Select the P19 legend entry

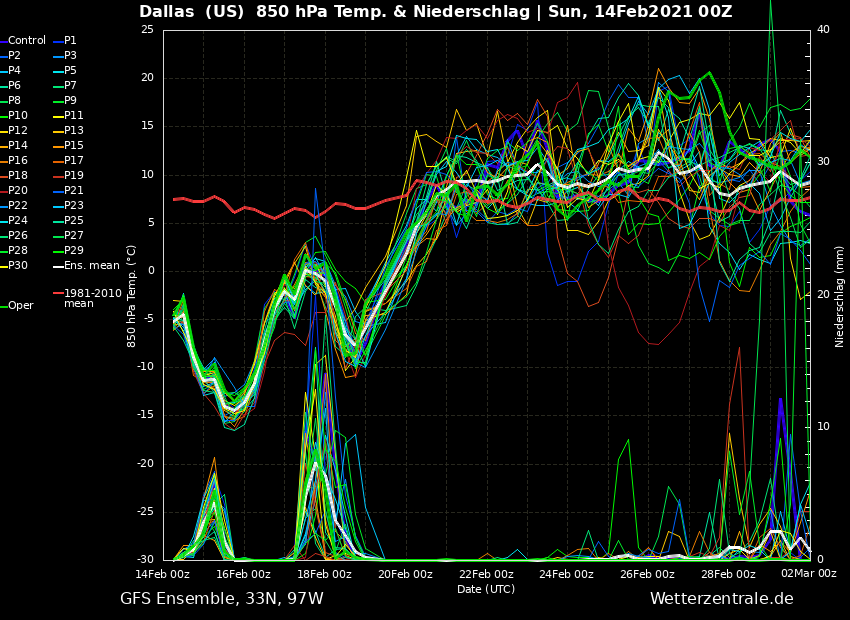[x=74, y=176]
